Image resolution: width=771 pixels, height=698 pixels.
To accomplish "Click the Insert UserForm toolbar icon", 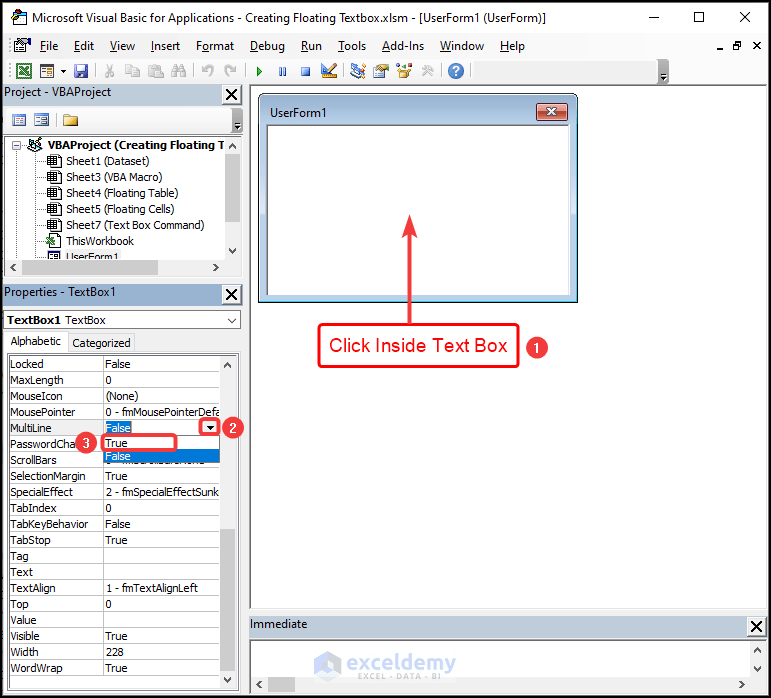I will point(47,71).
